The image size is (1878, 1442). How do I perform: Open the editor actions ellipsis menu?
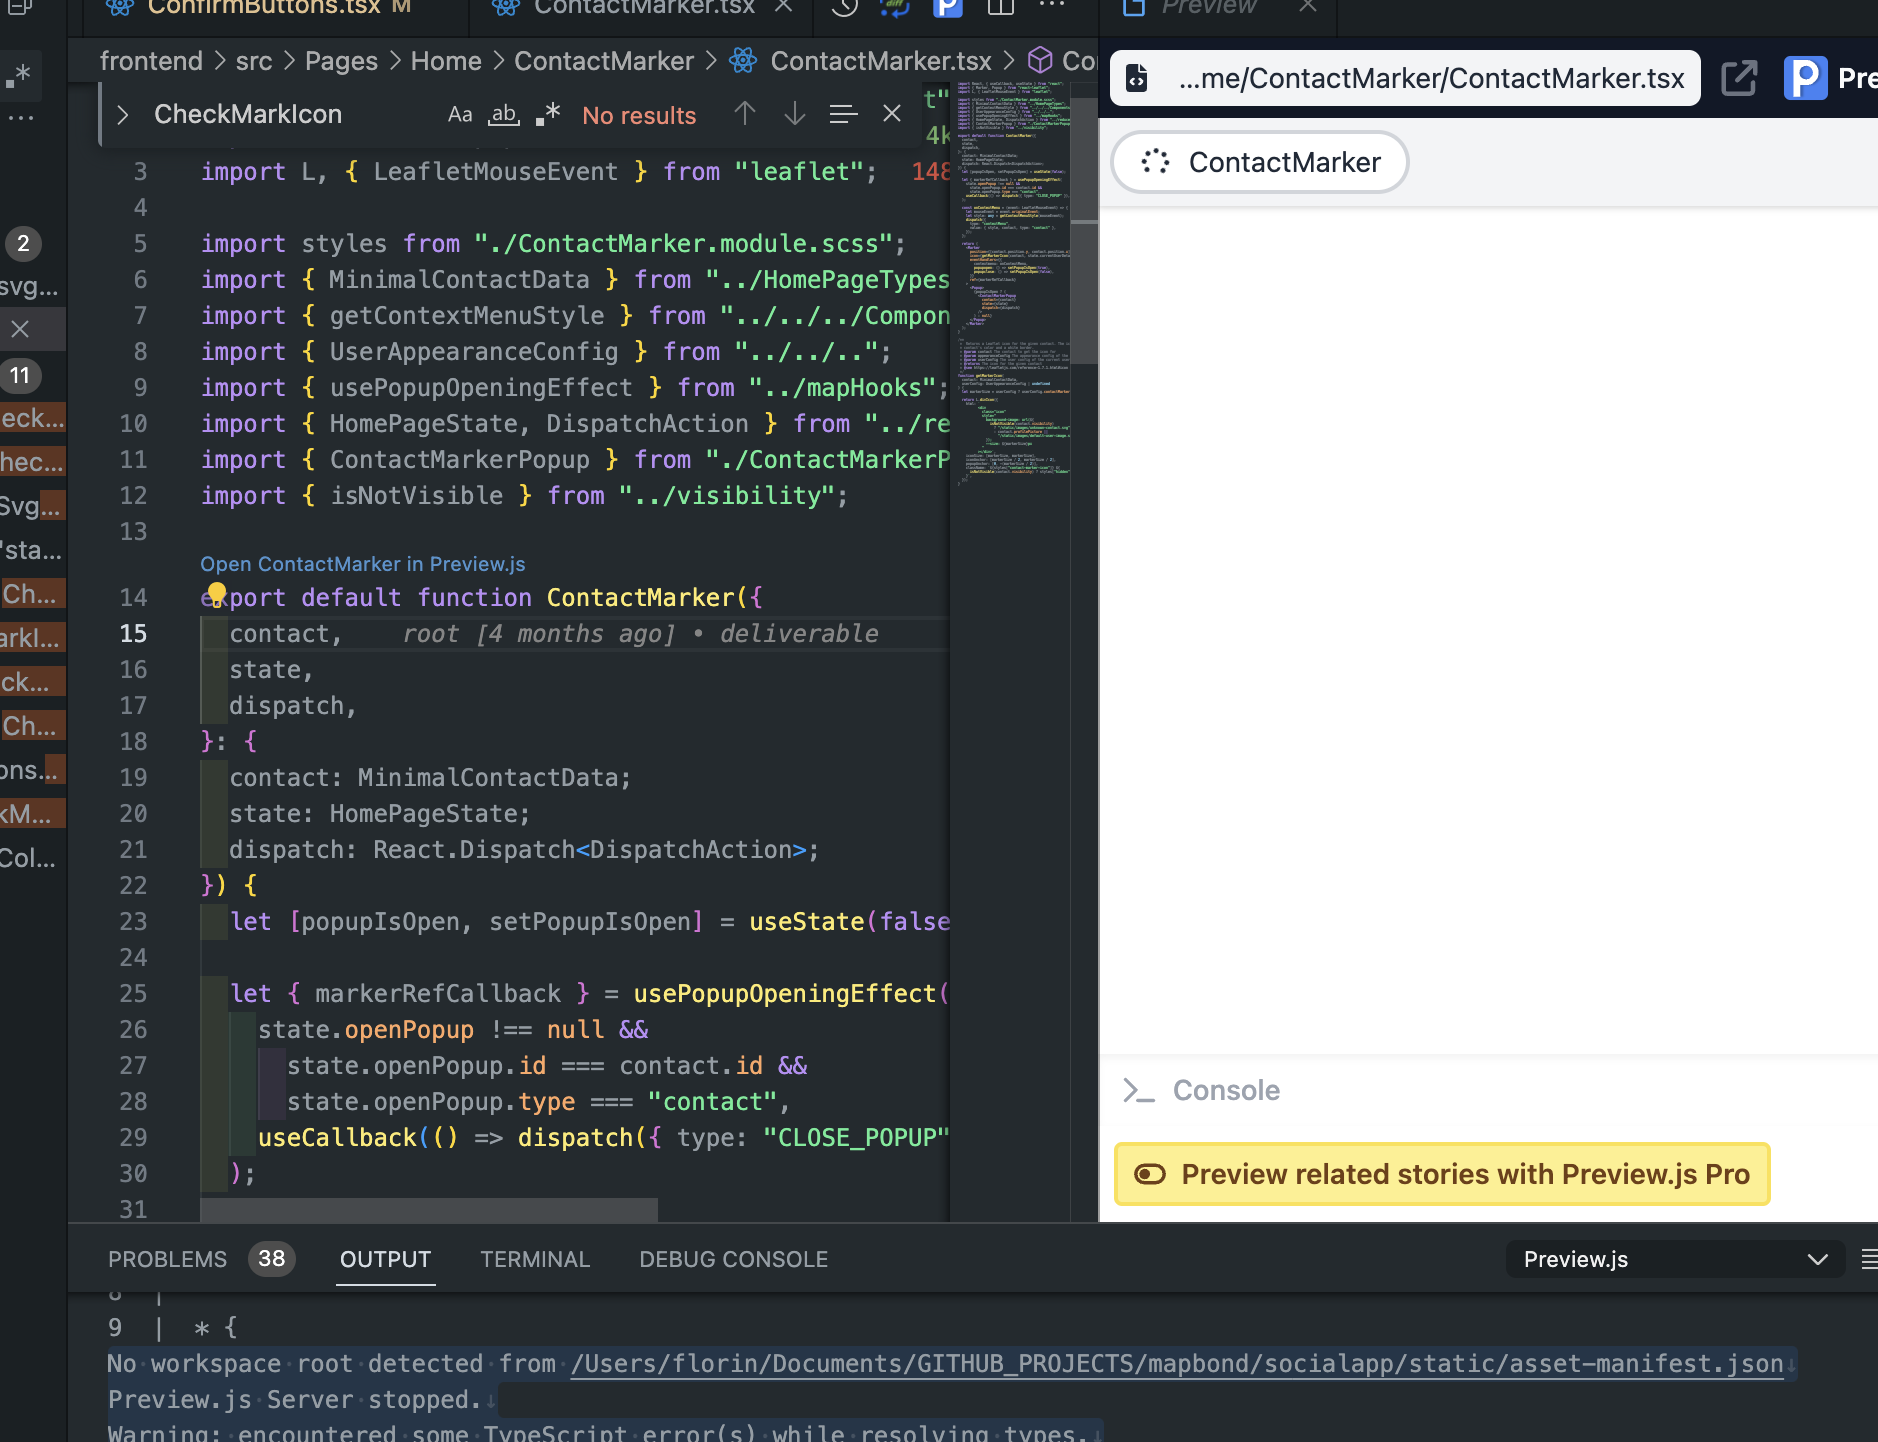[1053, 5]
